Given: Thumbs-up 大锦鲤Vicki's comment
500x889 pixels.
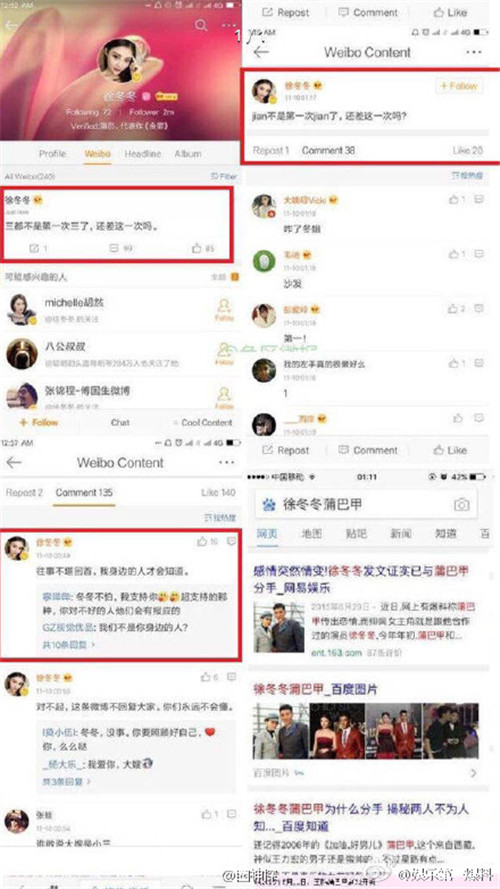Looking at the screenshot, I should [456, 200].
